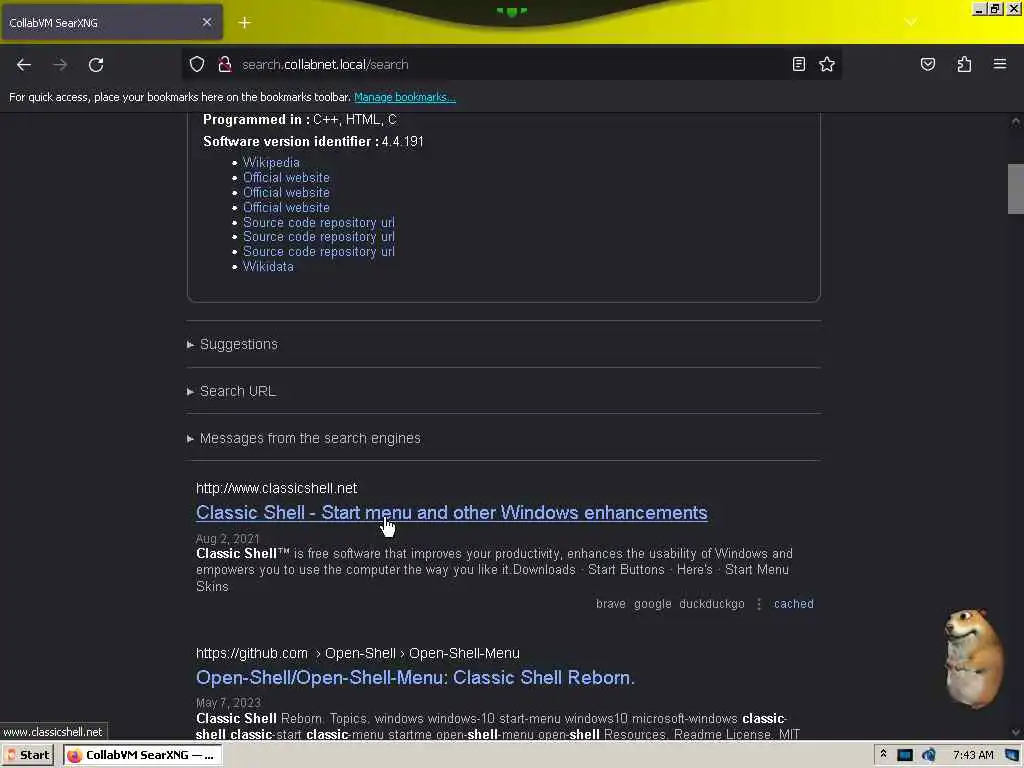Open the second Source code repository url
The image size is (1024, 768).
tap(319, 237)
